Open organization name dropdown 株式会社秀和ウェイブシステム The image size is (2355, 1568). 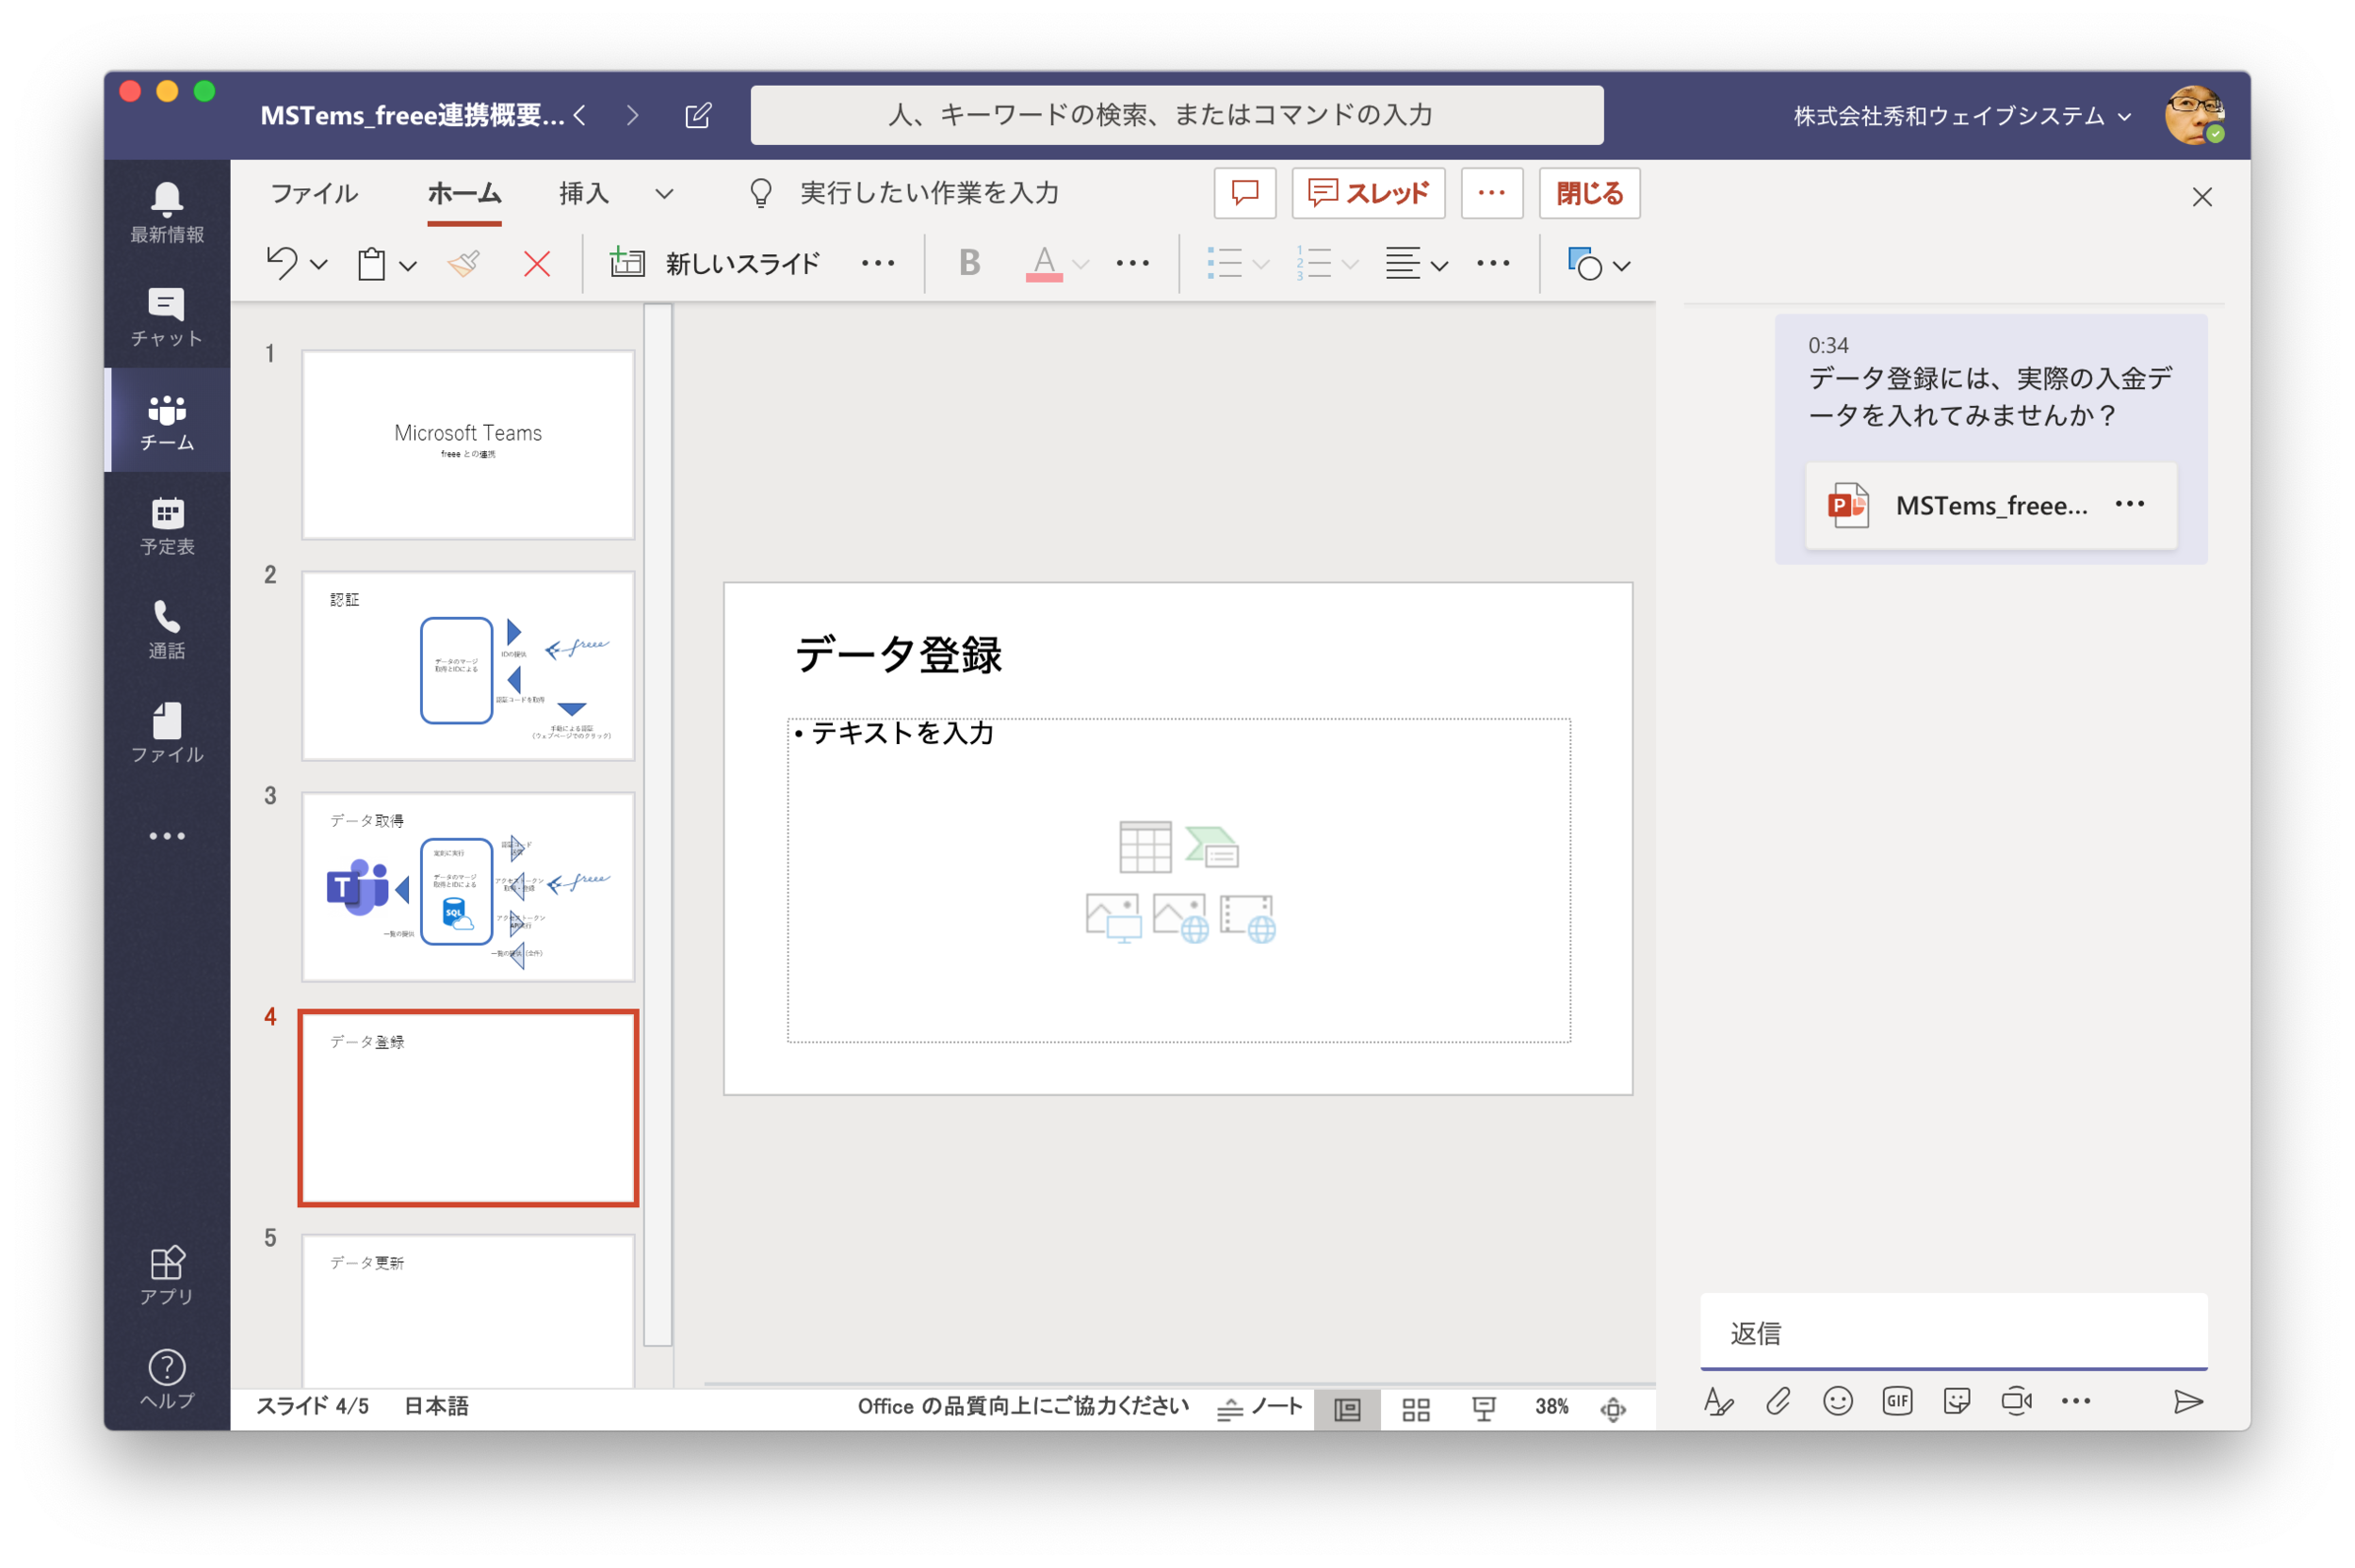pyautogui.click(x=1962, y=116)
